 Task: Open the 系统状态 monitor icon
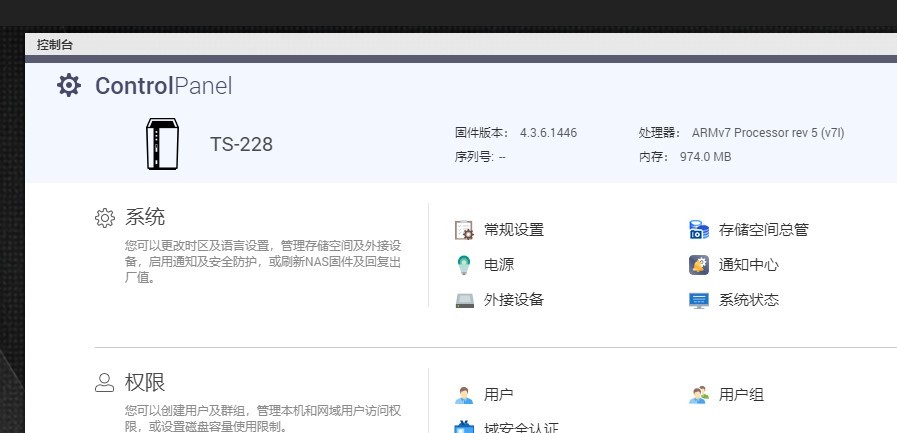tap(699, 300)
